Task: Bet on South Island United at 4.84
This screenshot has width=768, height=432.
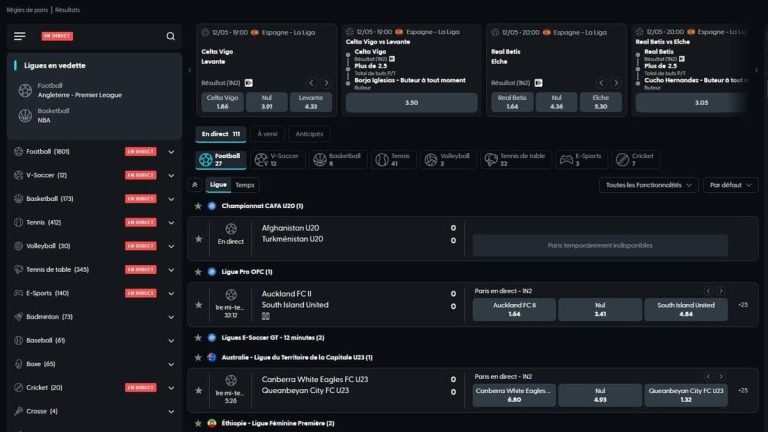Action: (686, 310)
